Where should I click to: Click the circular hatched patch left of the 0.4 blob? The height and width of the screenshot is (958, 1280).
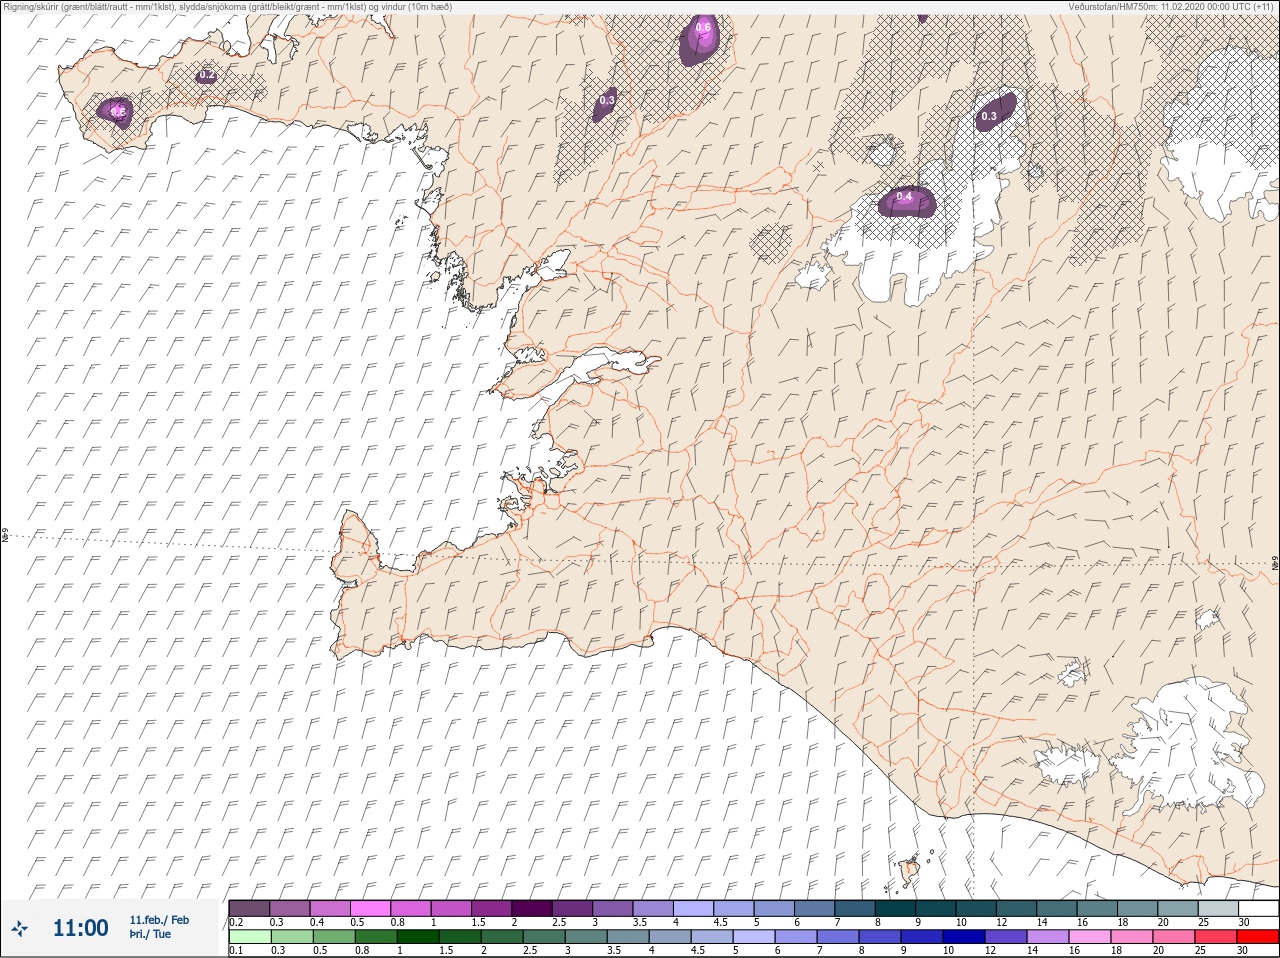pyautogui.click(x=769, y=242)
